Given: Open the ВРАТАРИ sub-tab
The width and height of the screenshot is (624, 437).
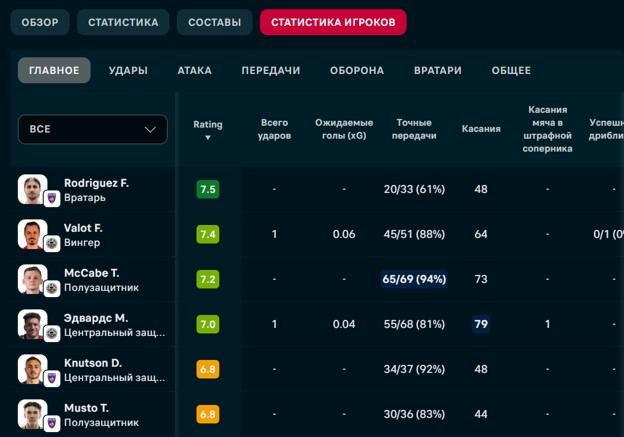Looking at the screenshot, I should (x=438, y=70).
